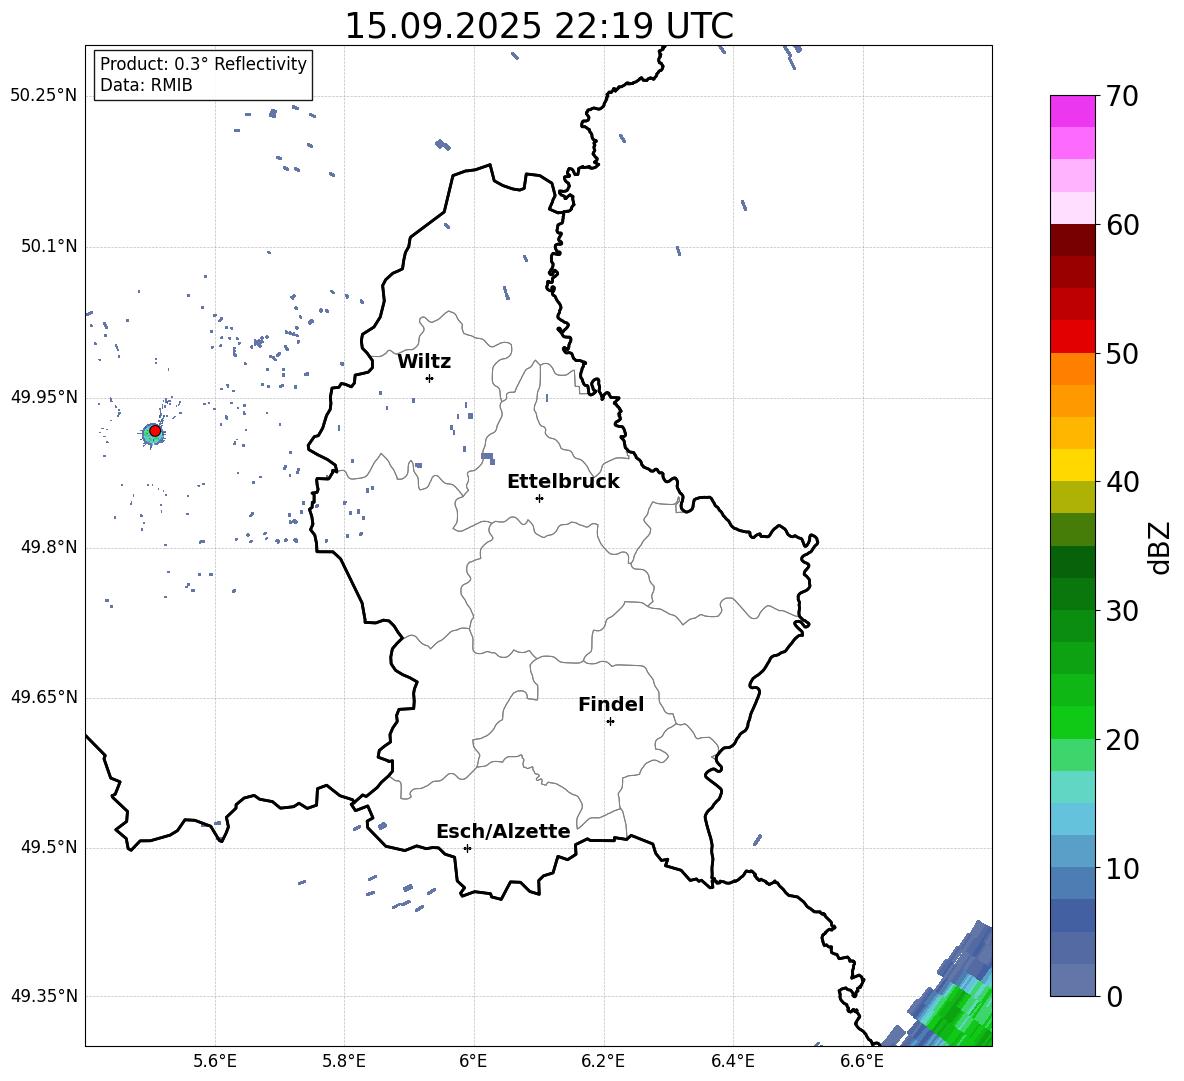Screen dimensions: 1184x1081
Task: Click the Wiltz city label
Action: click(x=424, y=362)
